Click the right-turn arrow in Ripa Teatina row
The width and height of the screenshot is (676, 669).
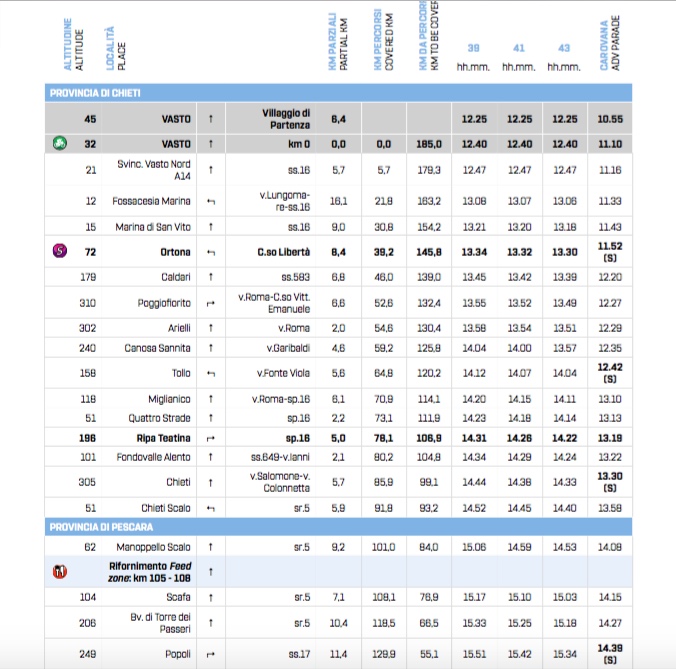point(210,438)
